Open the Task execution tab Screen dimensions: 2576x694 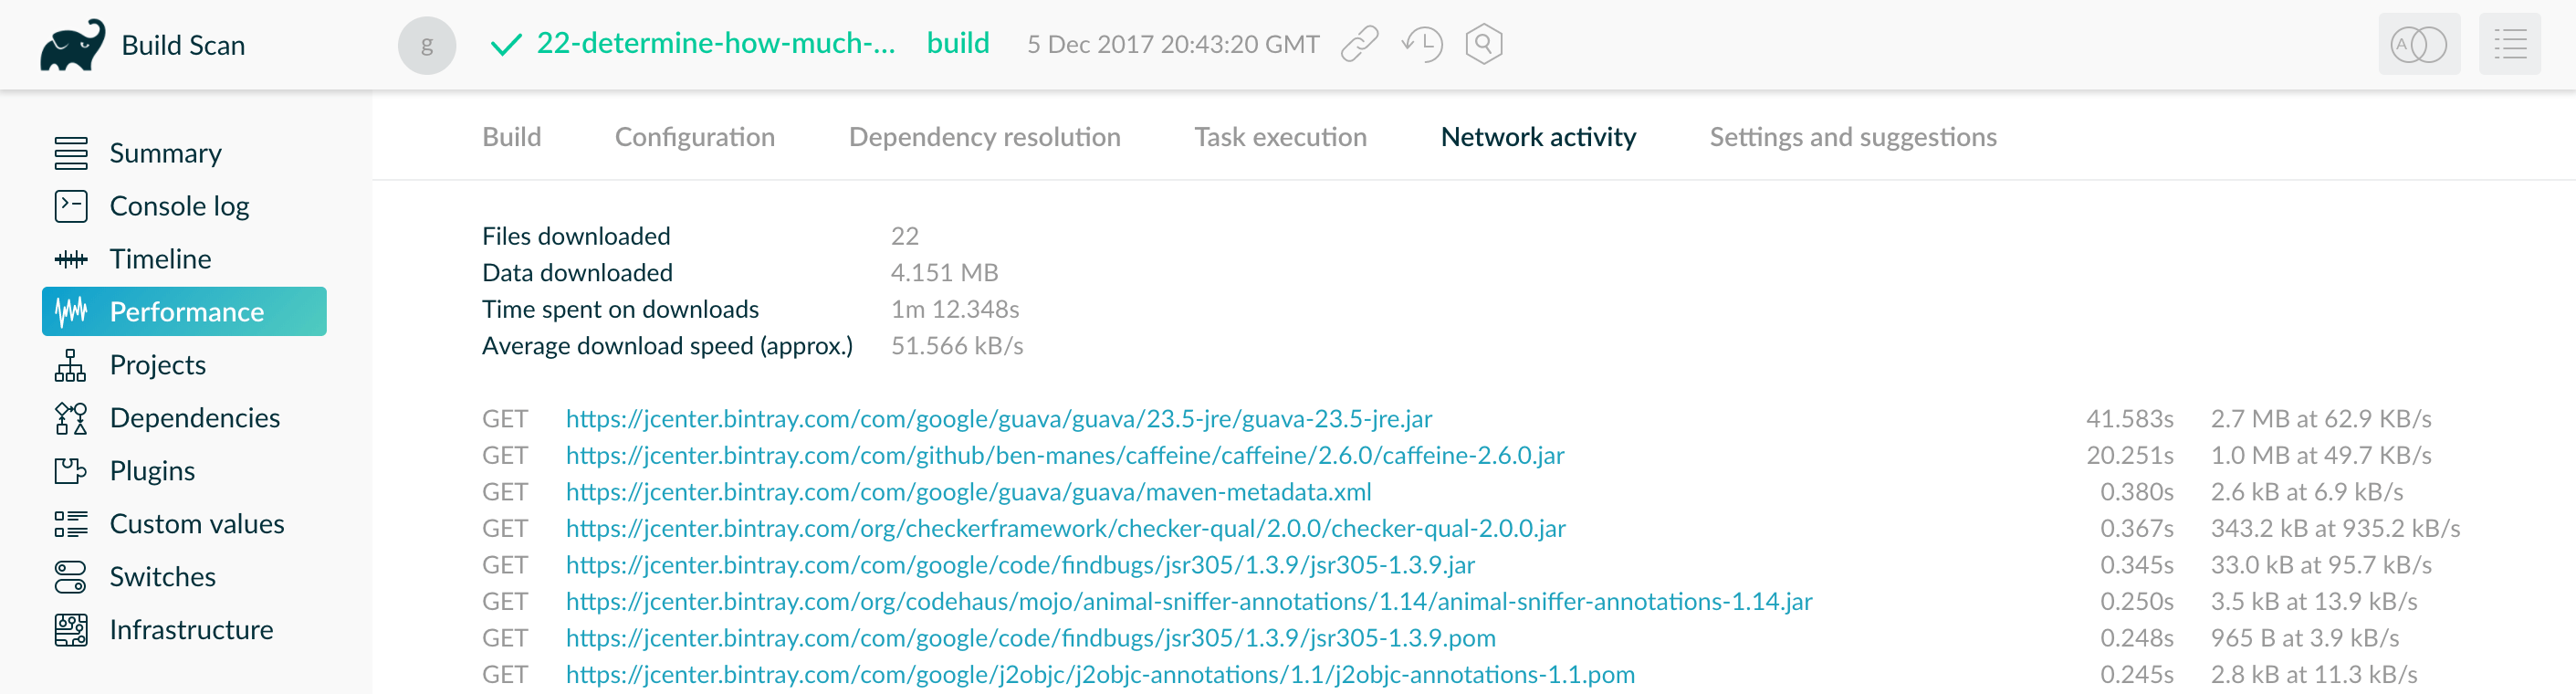click(1280, 136)
